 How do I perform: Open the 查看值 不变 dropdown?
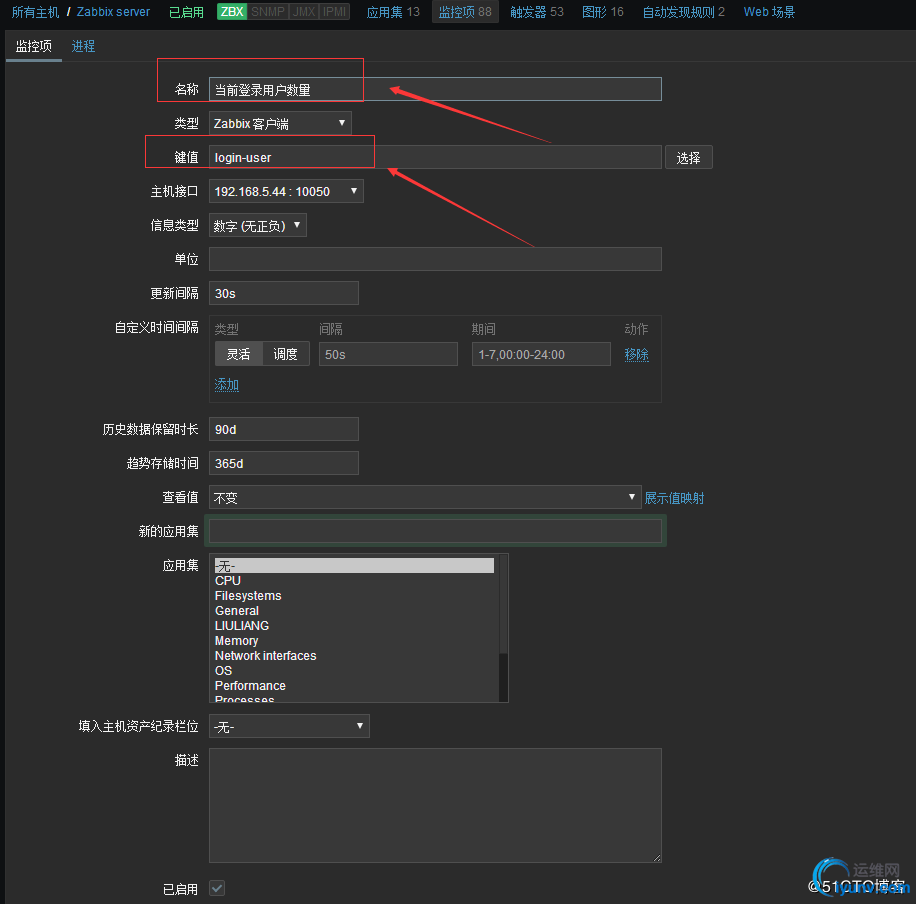click(425, 497)
